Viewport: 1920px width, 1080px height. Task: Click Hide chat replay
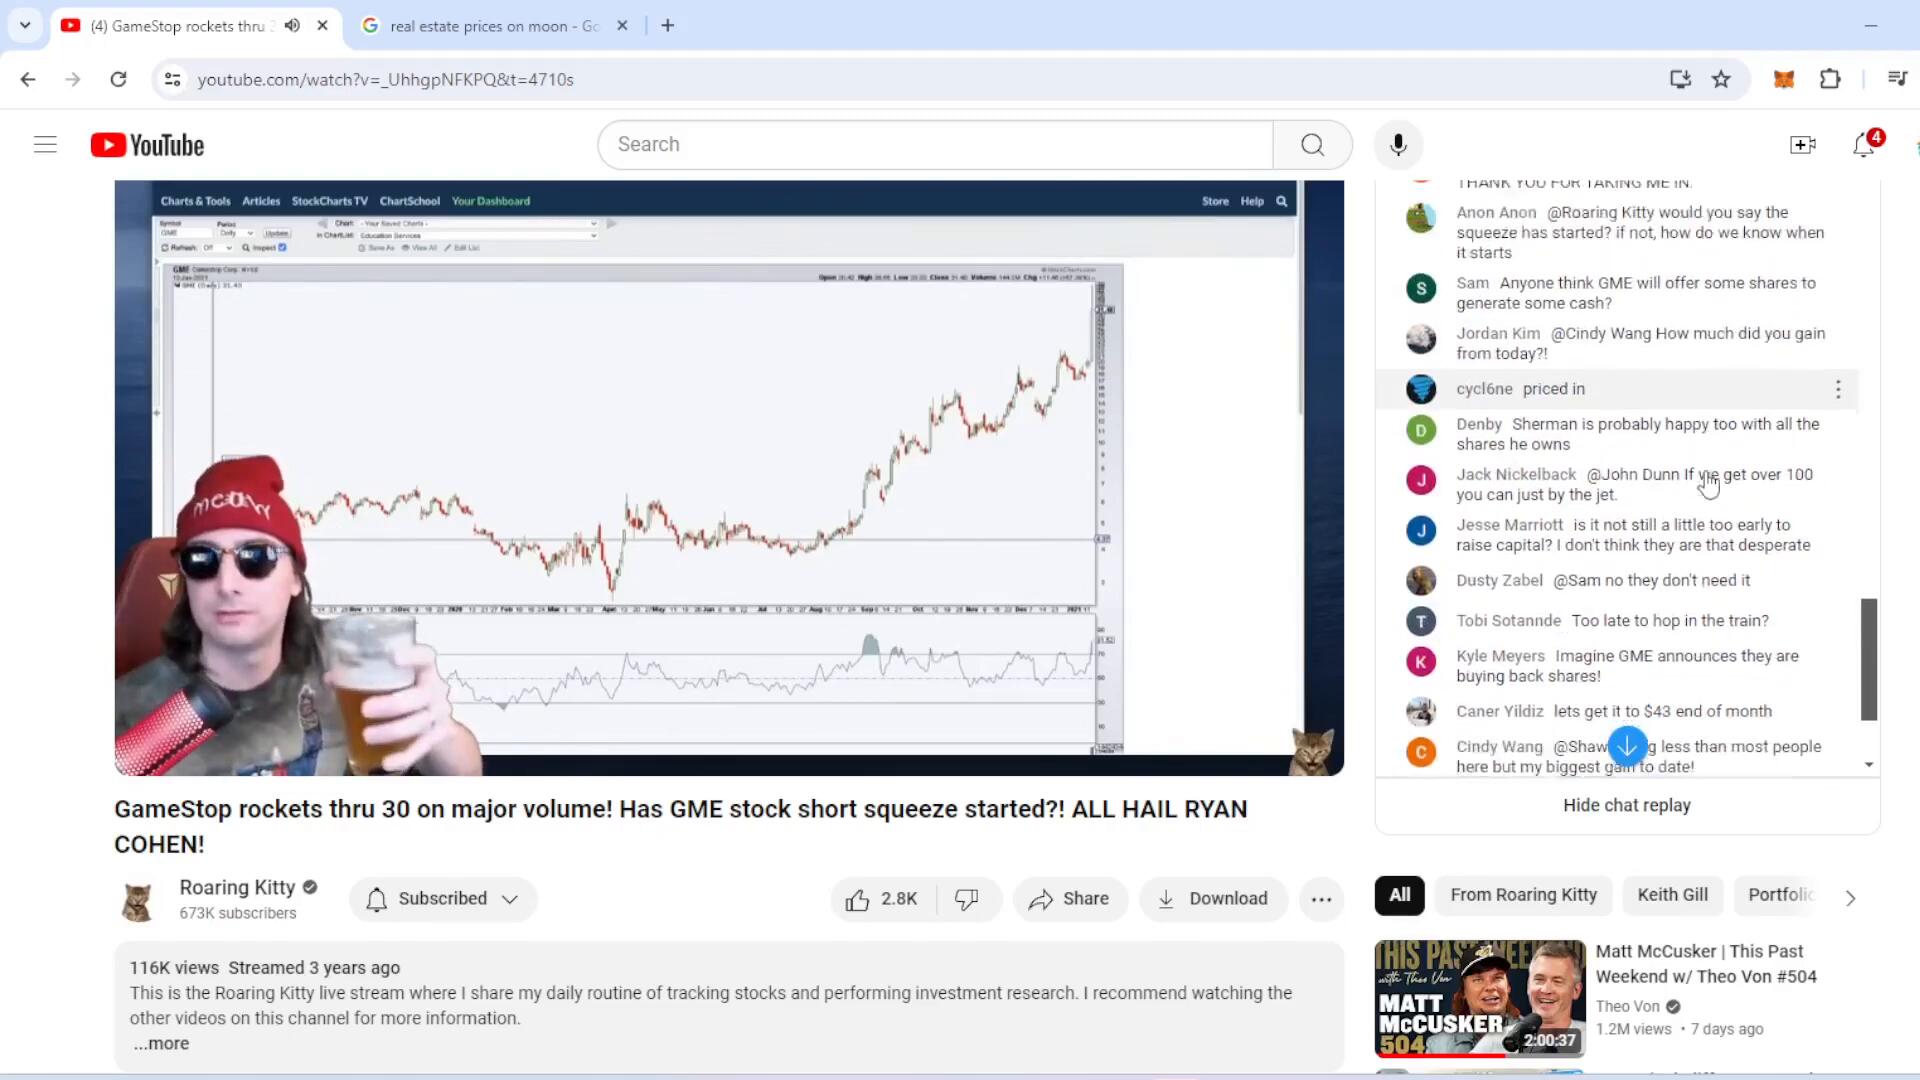point(1626,805)
